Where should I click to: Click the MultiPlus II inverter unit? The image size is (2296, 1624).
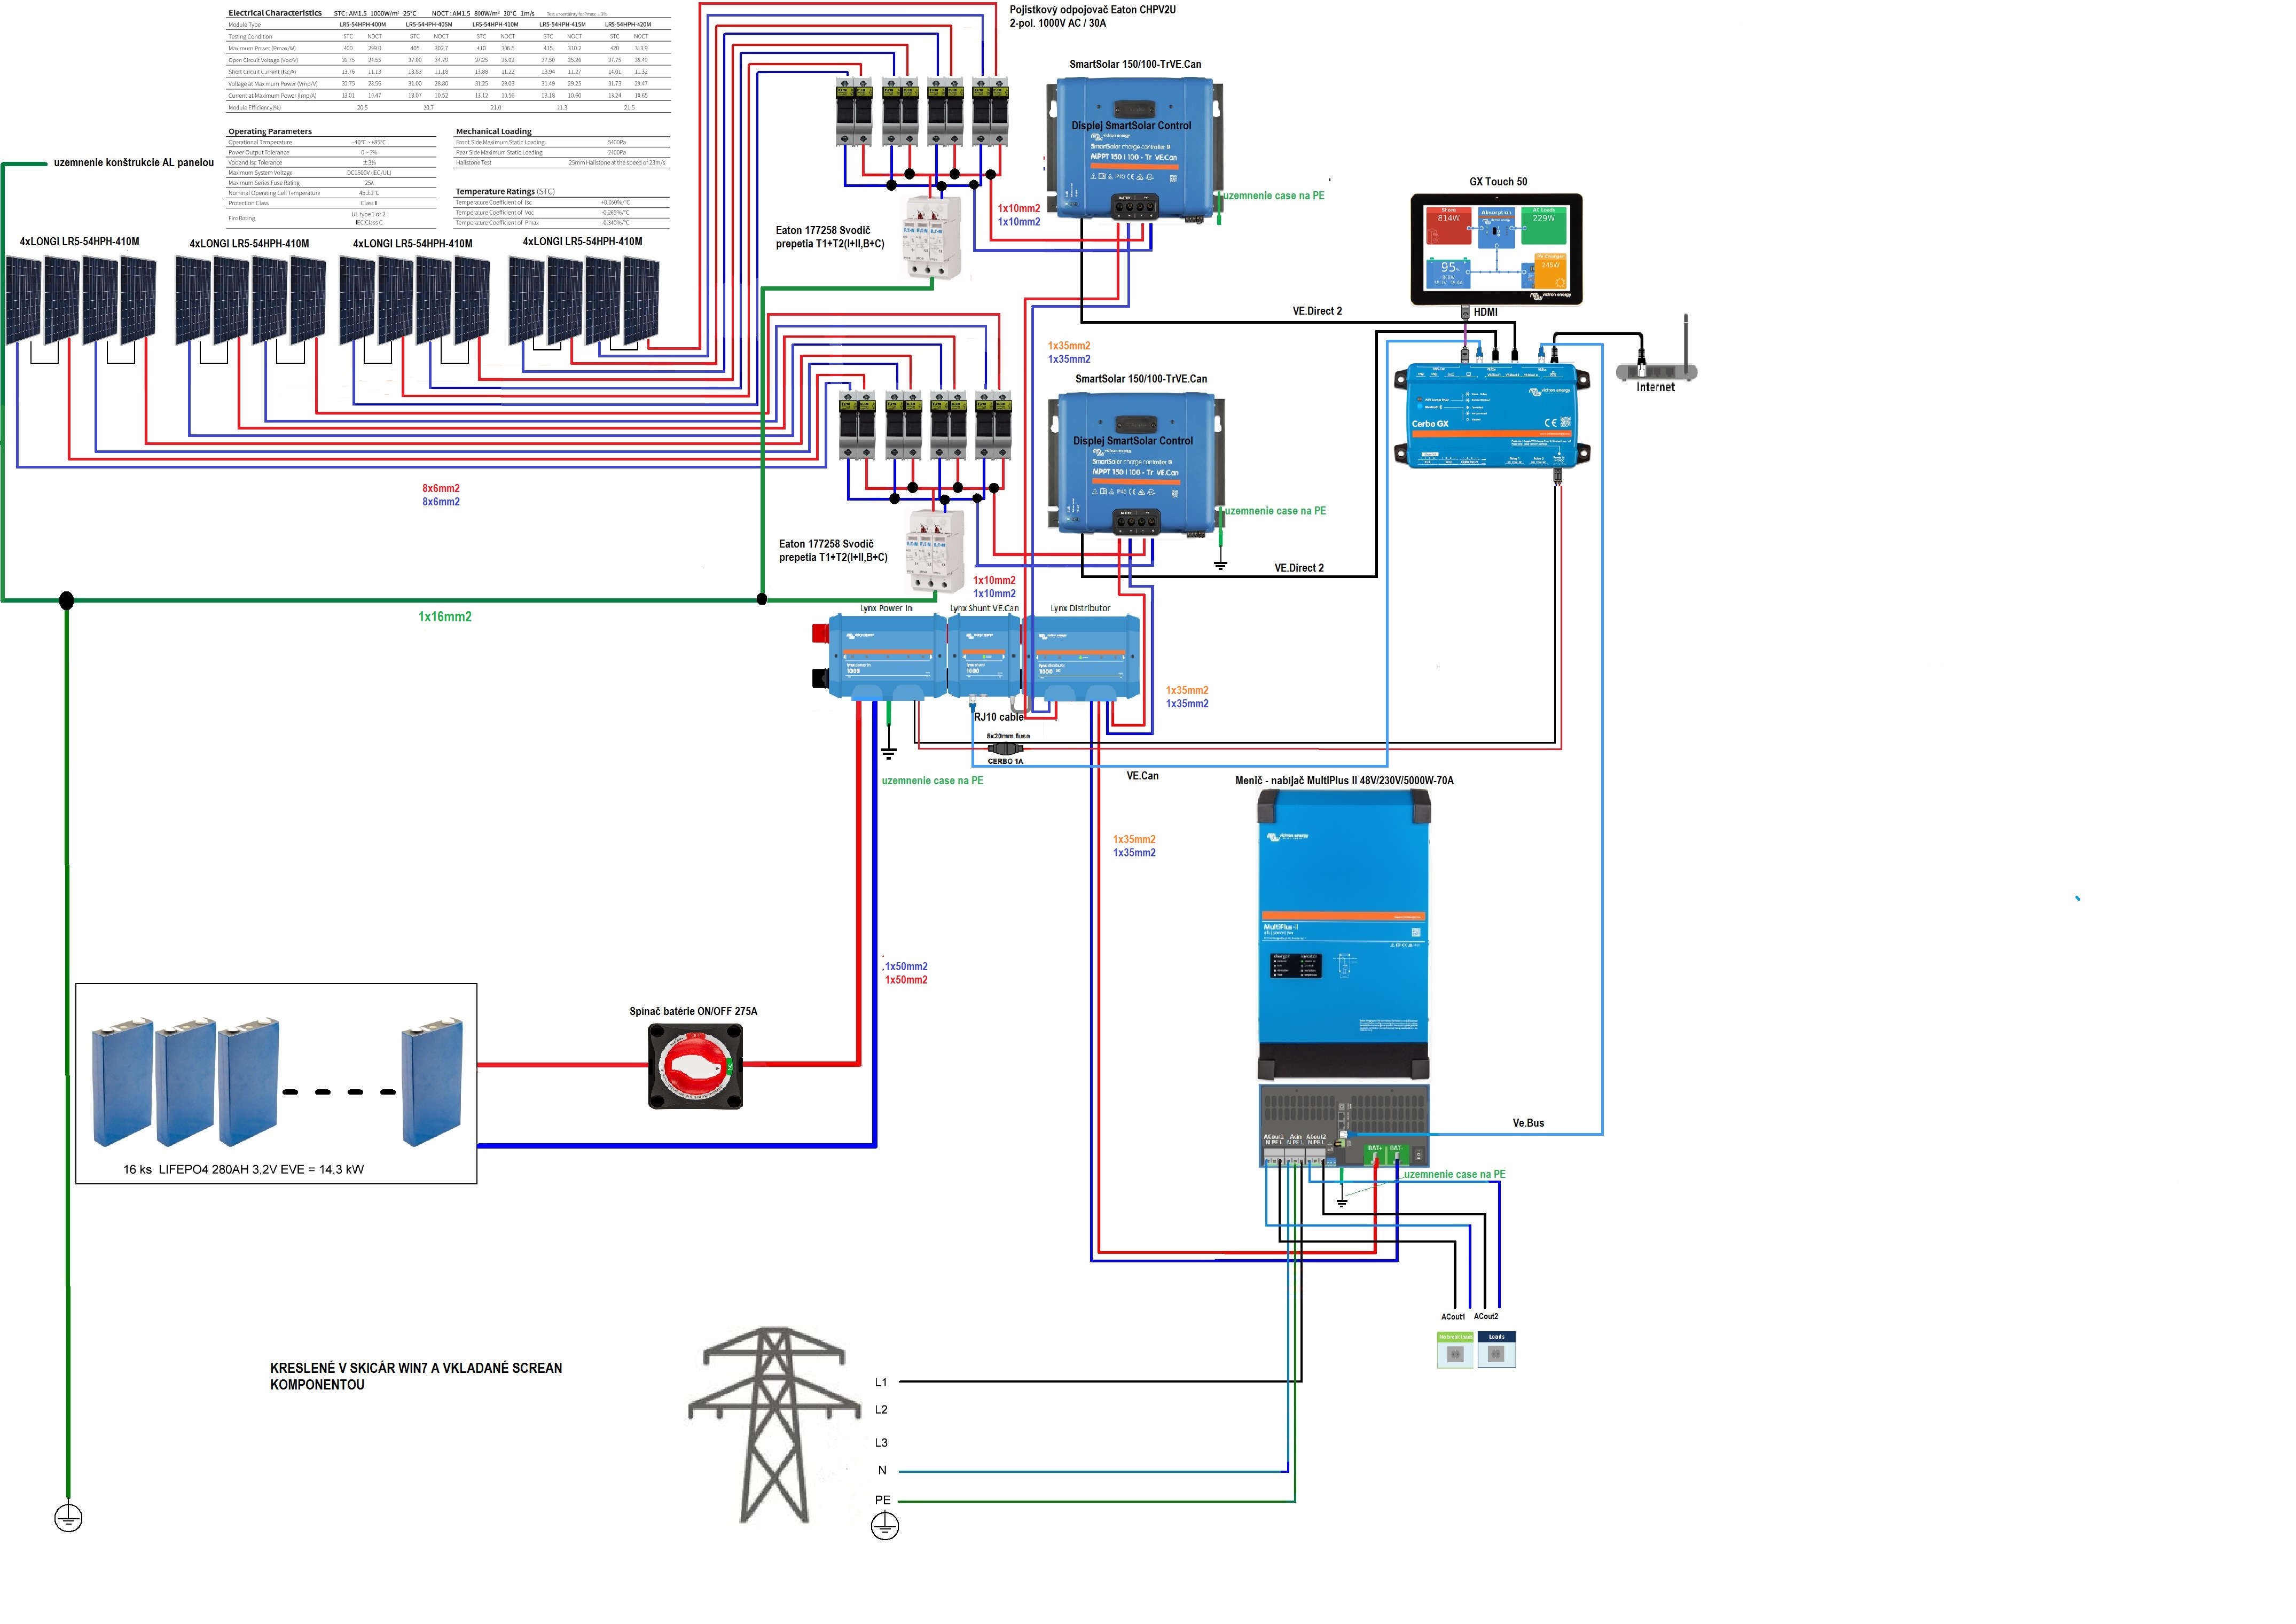(x=1343, y=935)
